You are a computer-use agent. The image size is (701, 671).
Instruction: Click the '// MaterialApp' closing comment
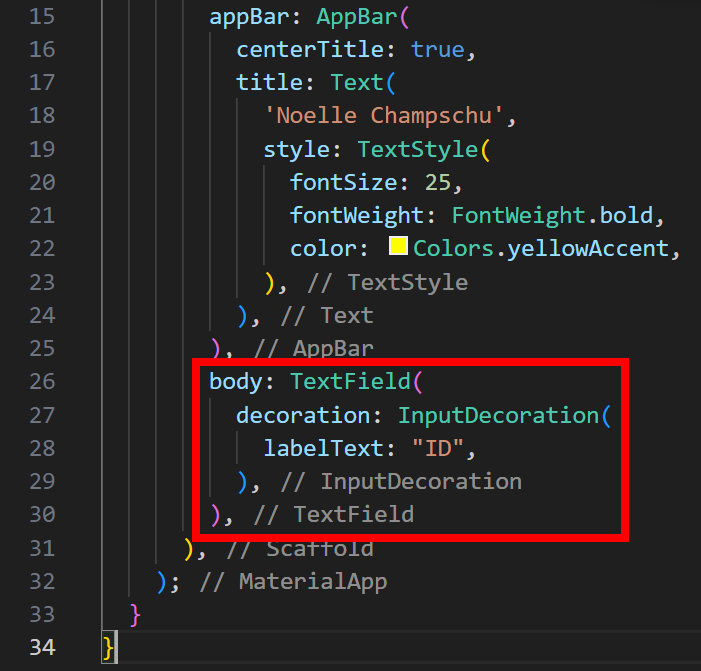[293, 582]
